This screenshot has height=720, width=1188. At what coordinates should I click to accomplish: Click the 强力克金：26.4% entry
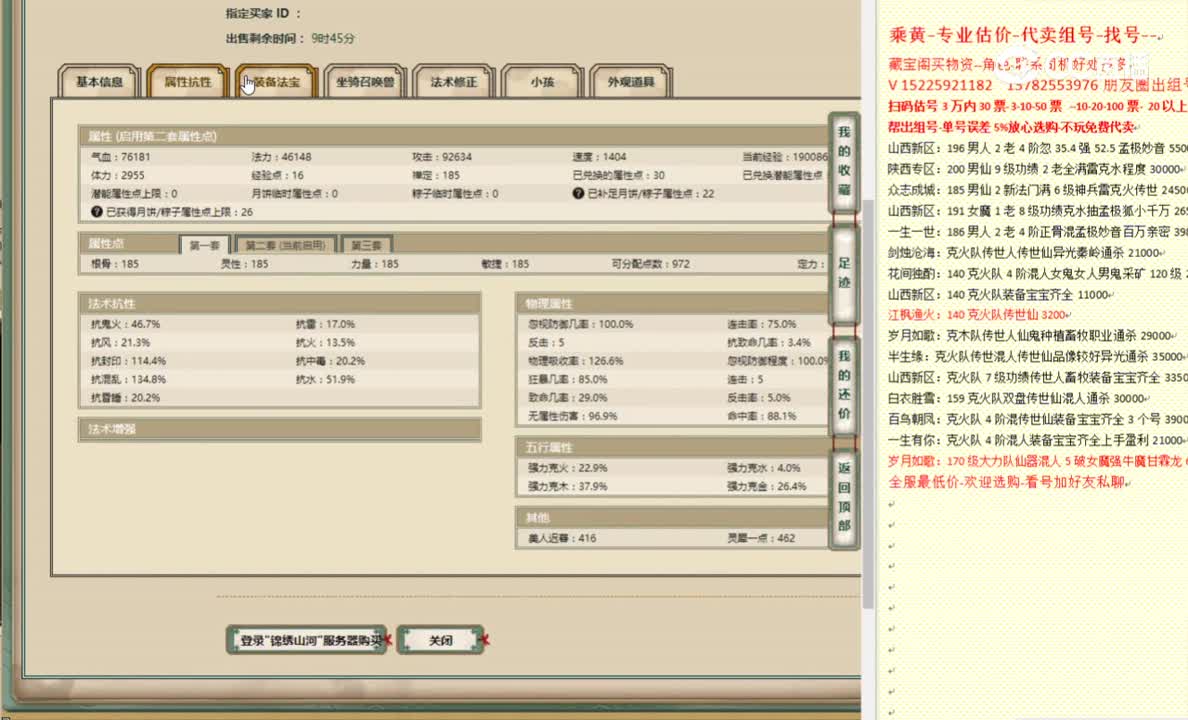(x=767, y=486)
